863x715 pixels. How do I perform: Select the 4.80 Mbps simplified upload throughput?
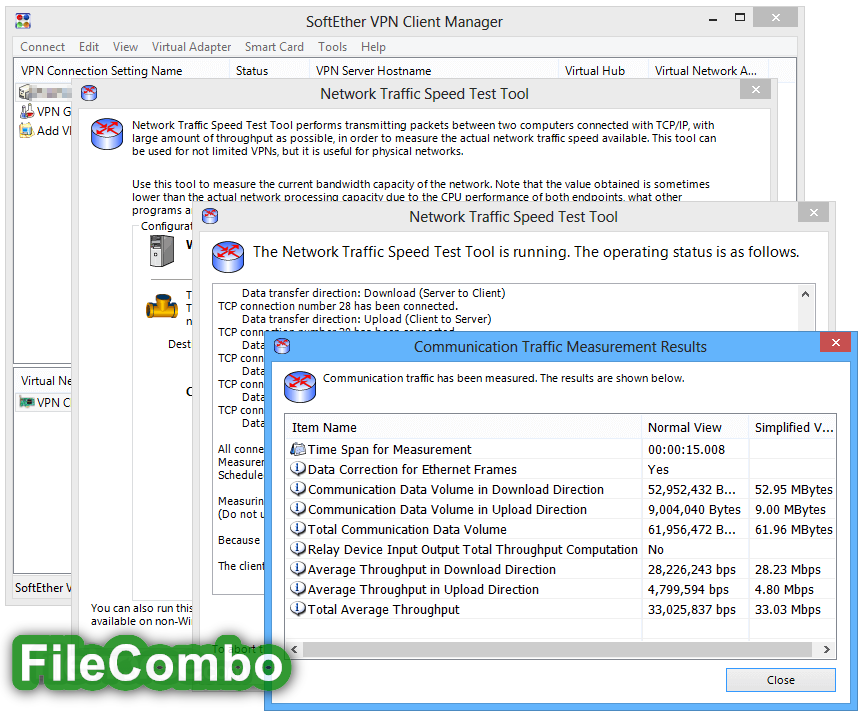[784, 590]
